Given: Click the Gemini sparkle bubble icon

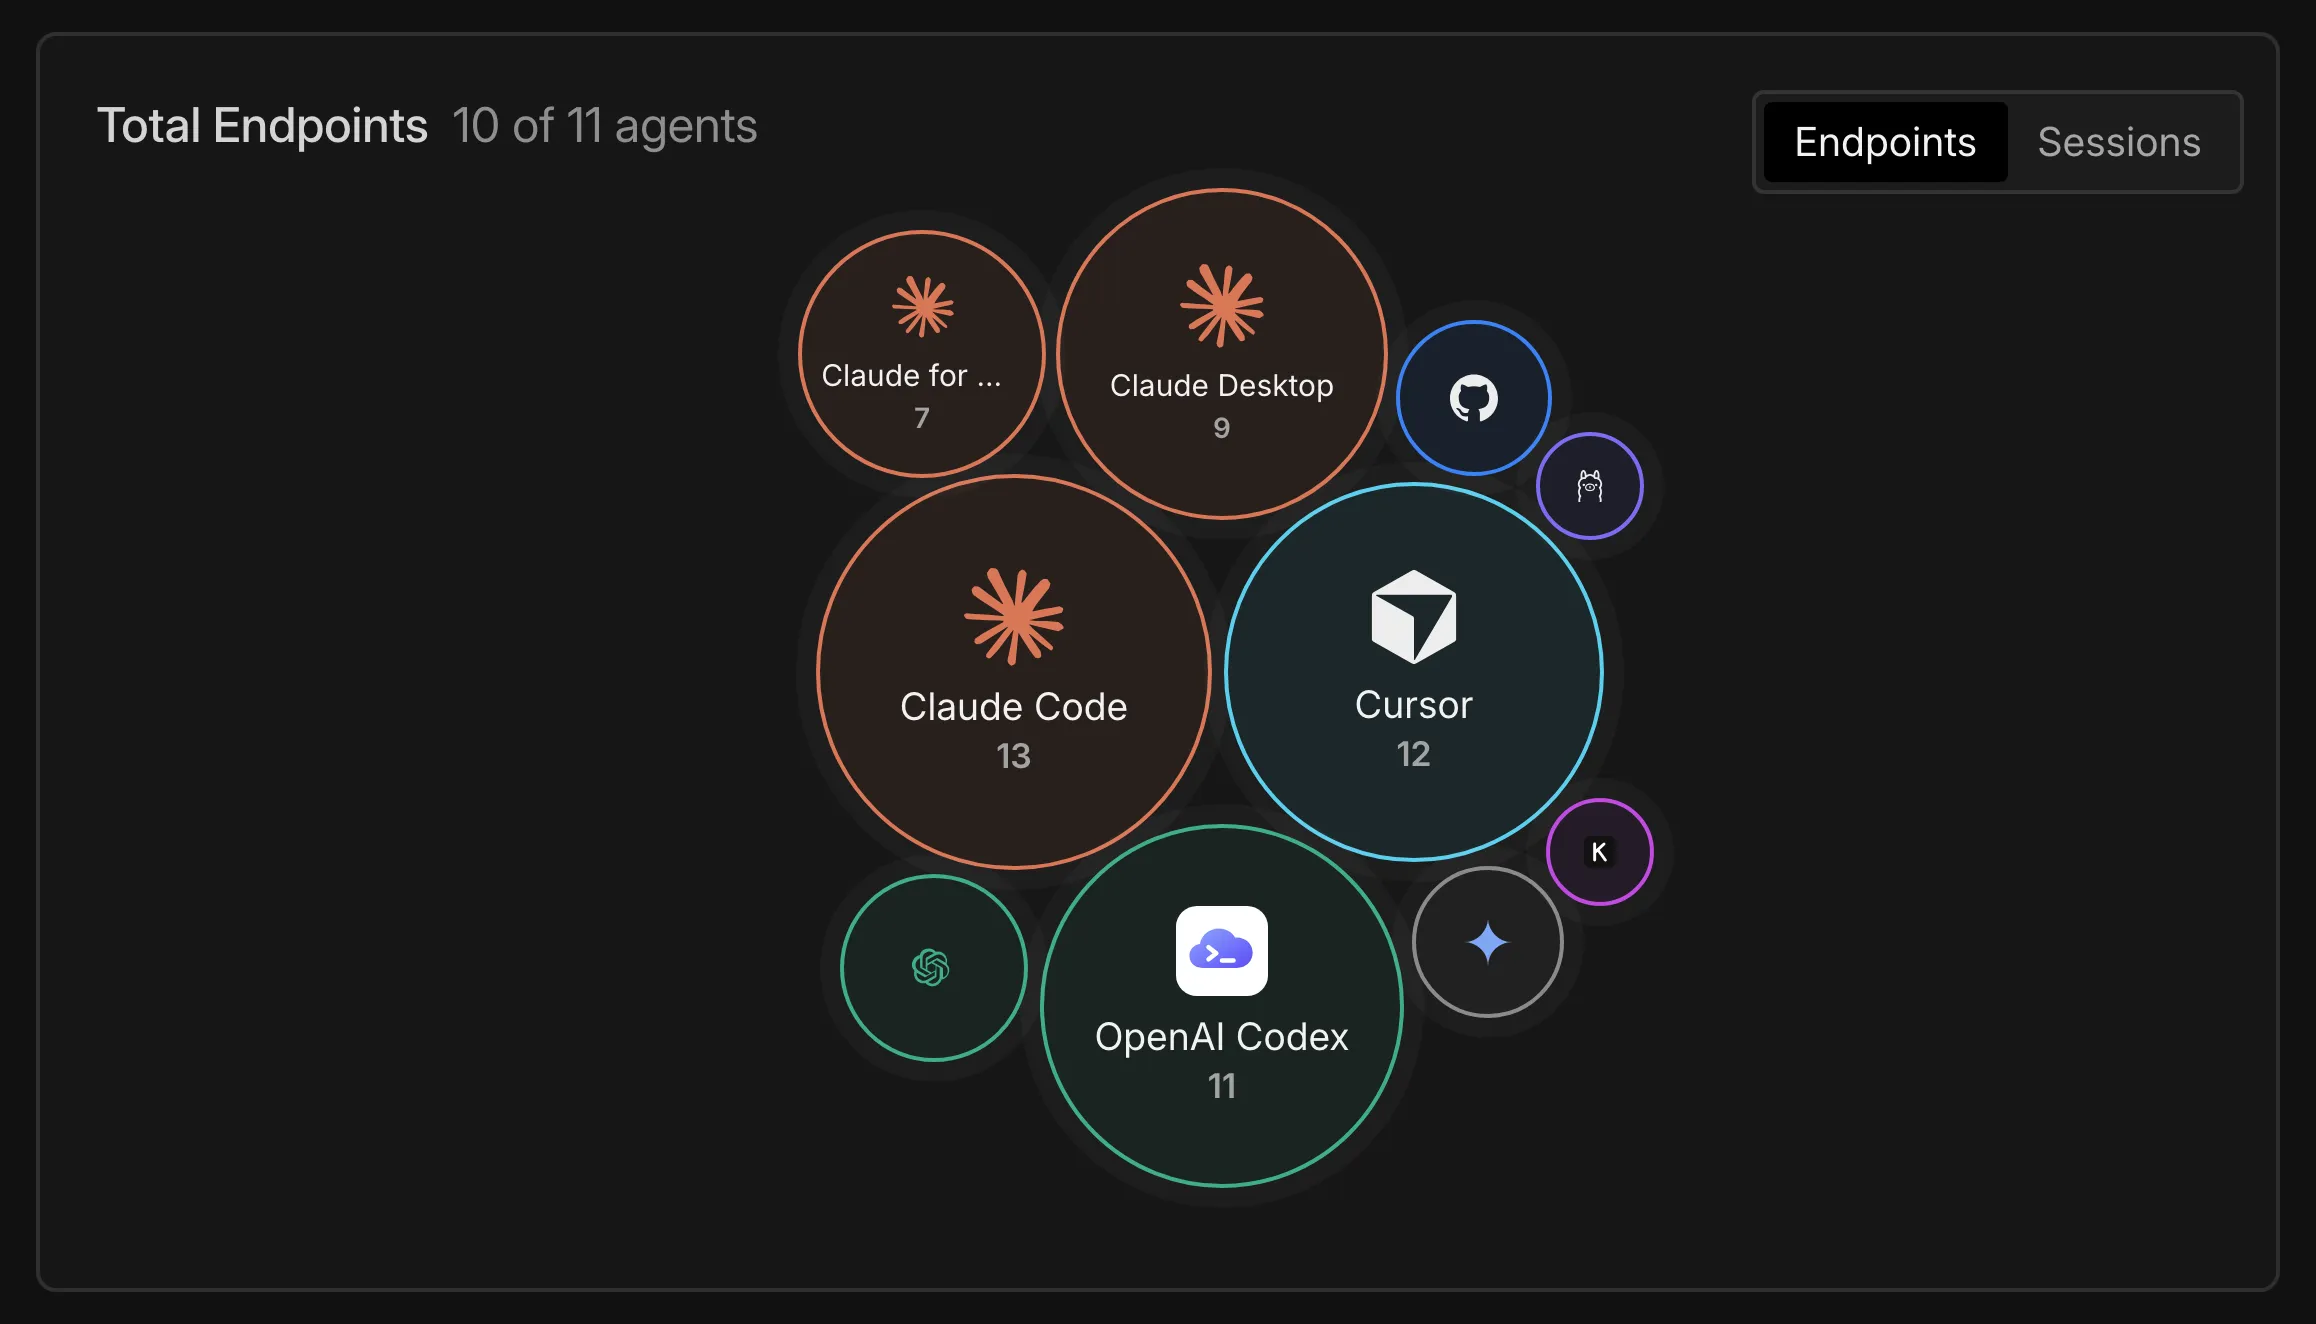Looking at the screenshot, I should [1488, 942].
